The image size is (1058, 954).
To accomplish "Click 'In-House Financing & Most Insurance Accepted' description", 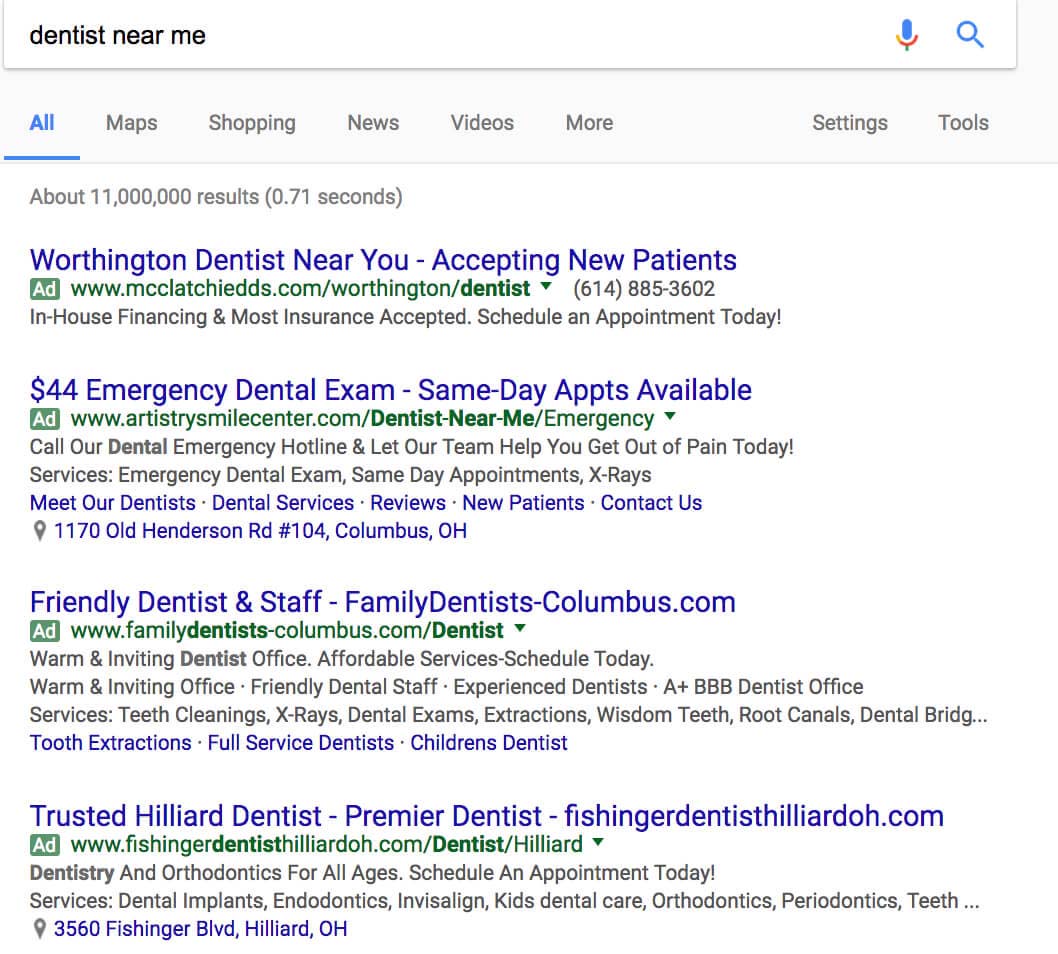I will click(406, 317).
